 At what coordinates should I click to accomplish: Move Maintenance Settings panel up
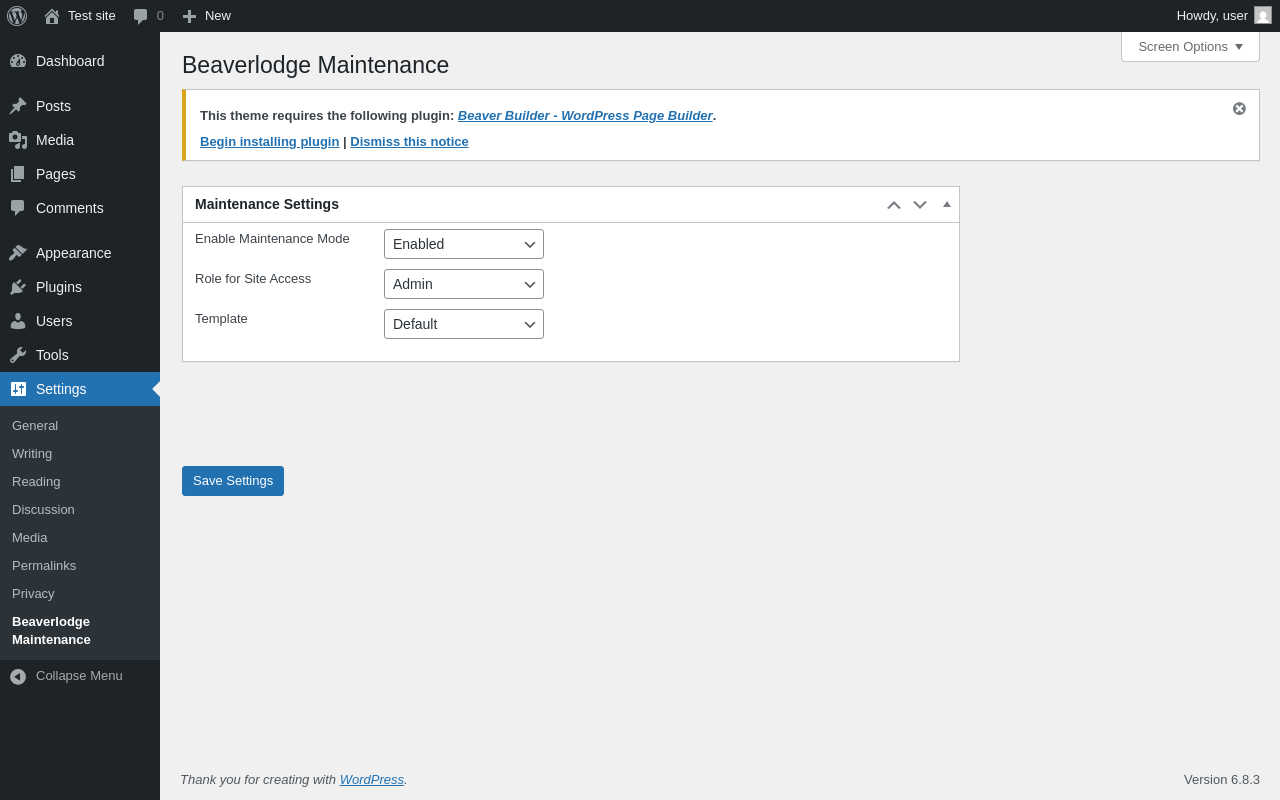pyautogui.click(x=894, y=205)
